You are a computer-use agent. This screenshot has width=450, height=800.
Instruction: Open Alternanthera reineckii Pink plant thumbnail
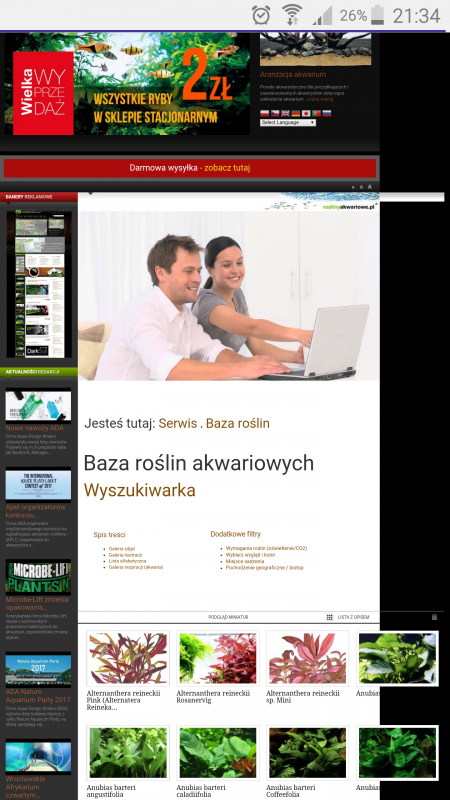coord(128,658)
